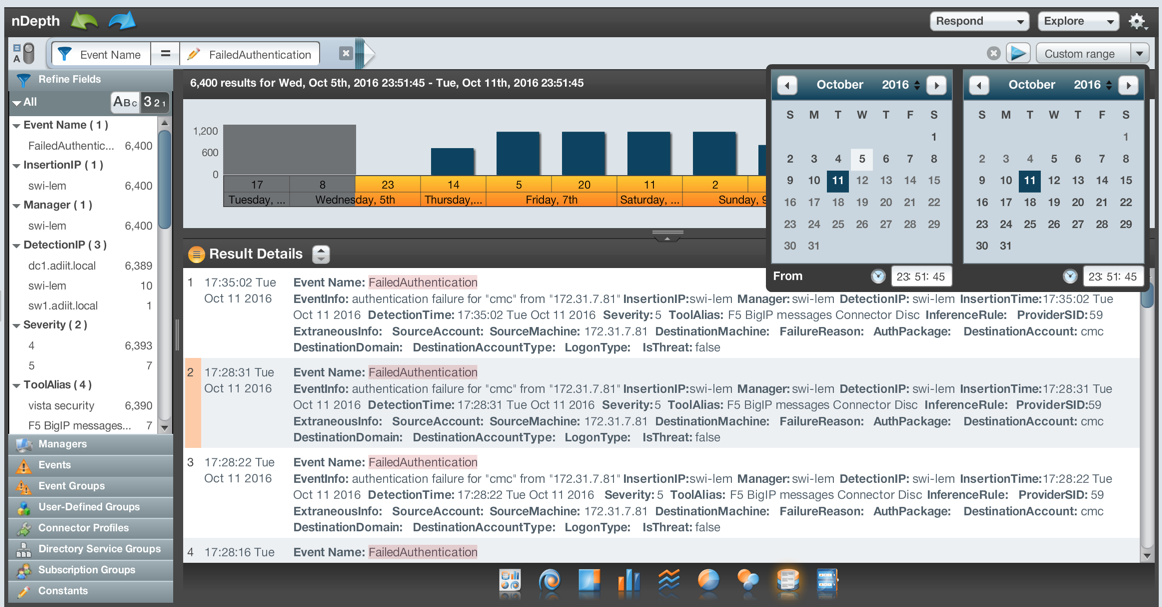Viewport: 1162px width, 607px height.
Task: Collapse the InsertionIP field group
Action: pyautogui.click(x=16, y=165)
